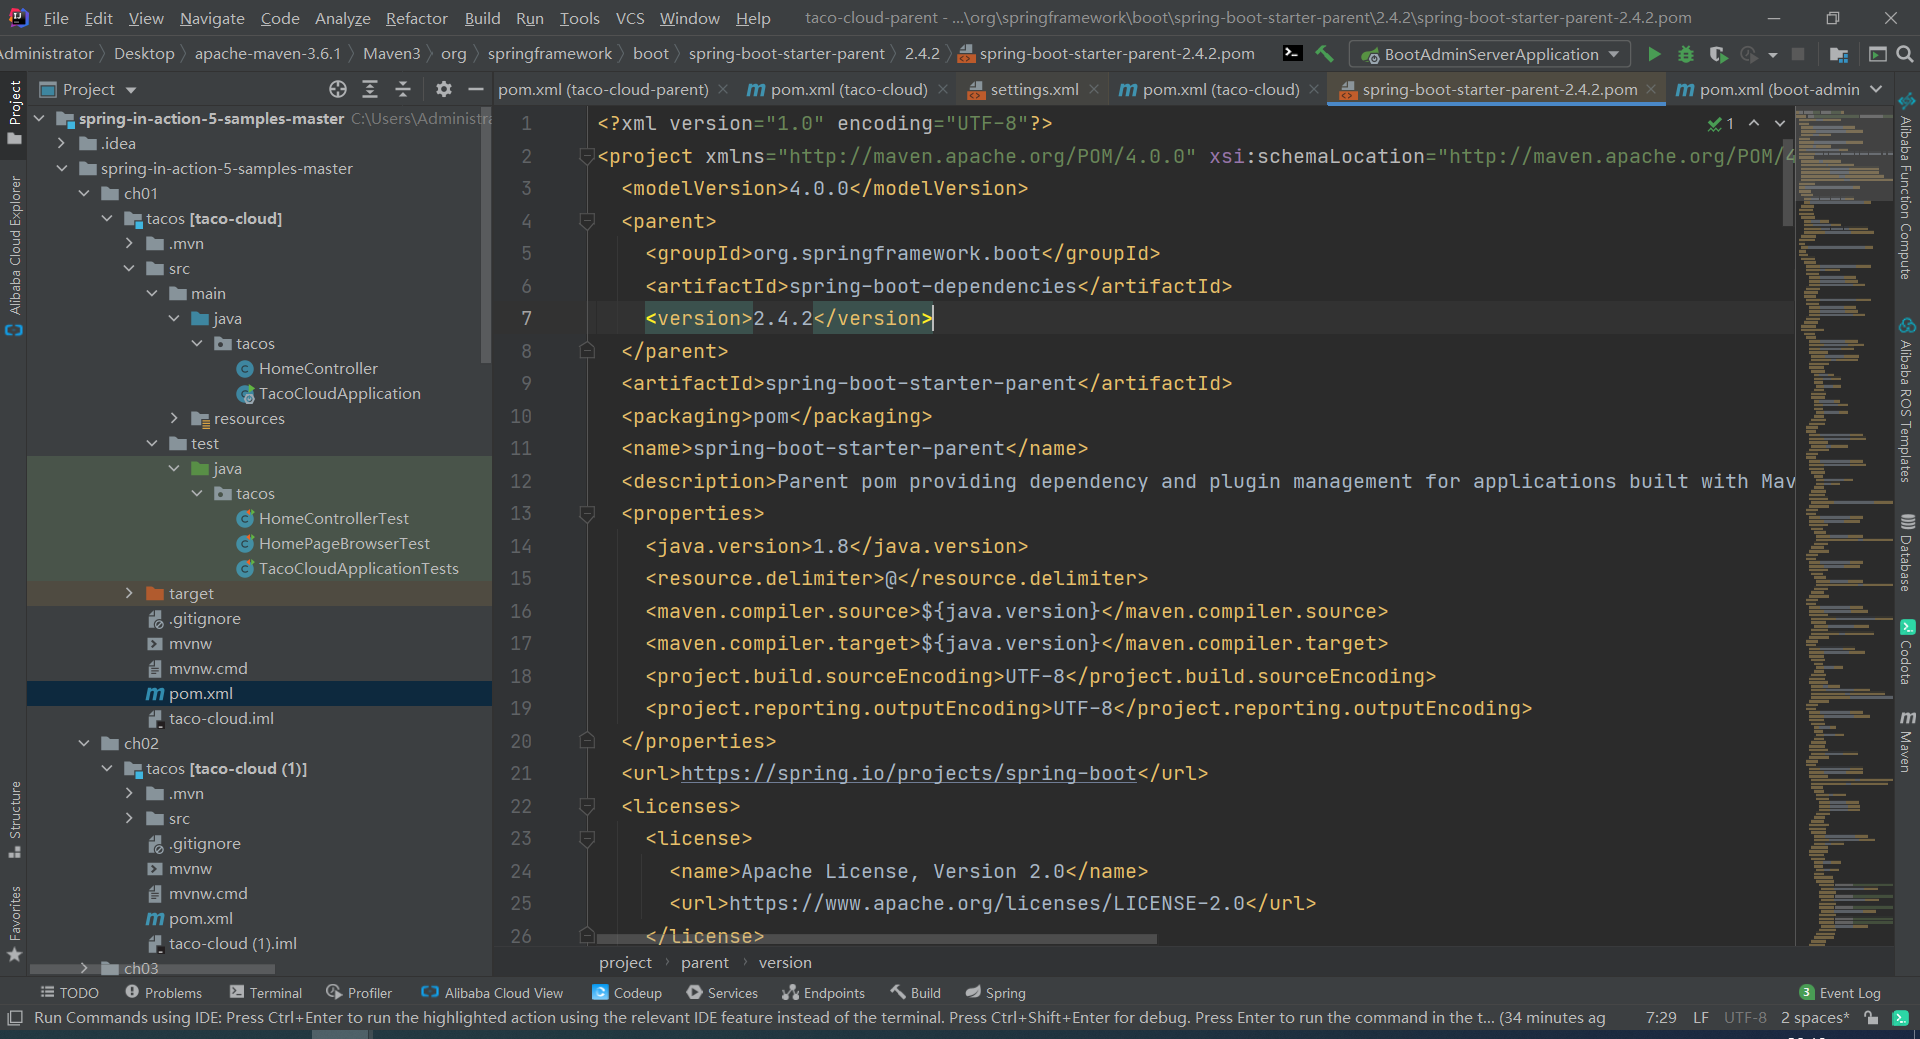This screenshot has height=1039, width=1920.
Task: Open the Terminal tool window button
Action: click(265, 993)
